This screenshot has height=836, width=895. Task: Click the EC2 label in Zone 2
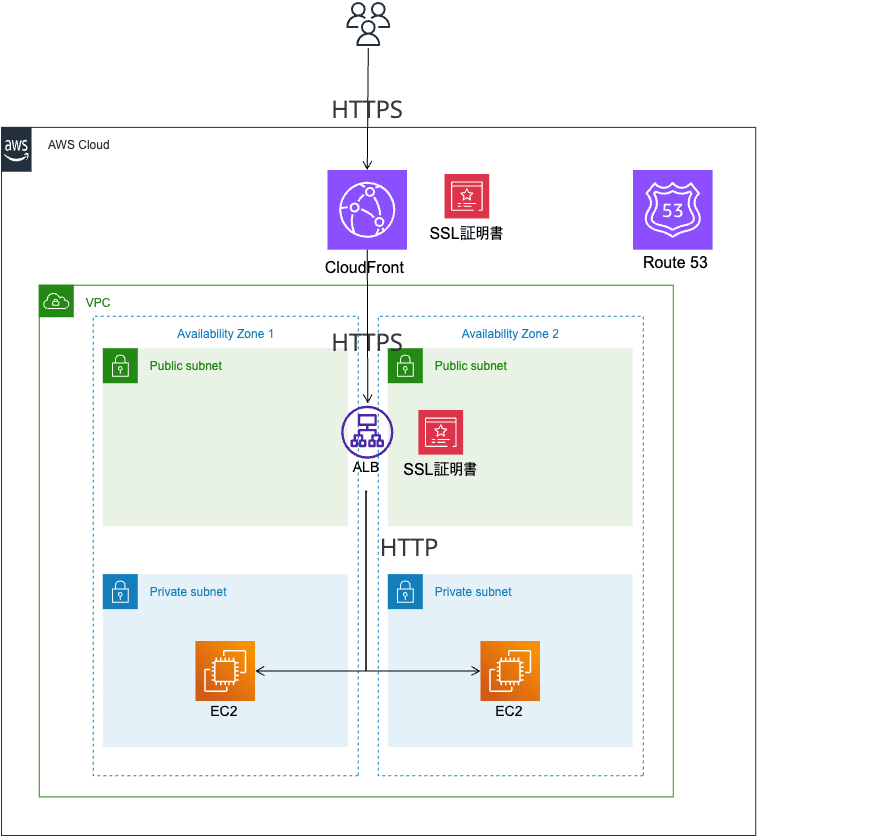tap(509, 711)
